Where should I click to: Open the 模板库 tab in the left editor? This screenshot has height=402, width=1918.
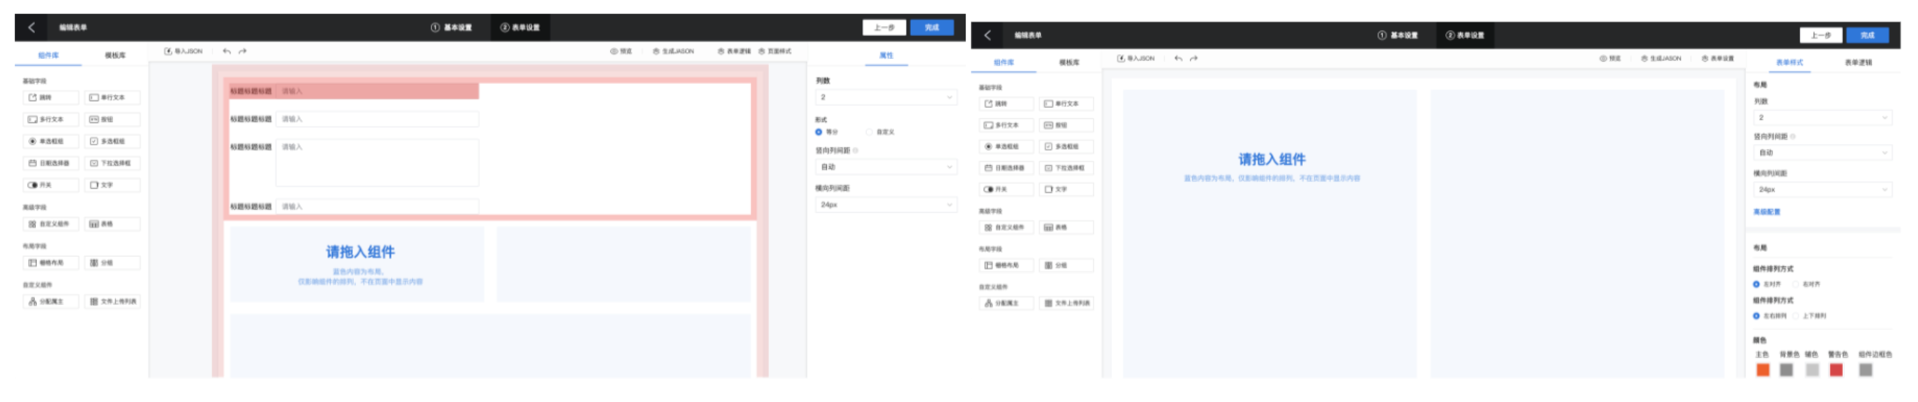(115, 55)
